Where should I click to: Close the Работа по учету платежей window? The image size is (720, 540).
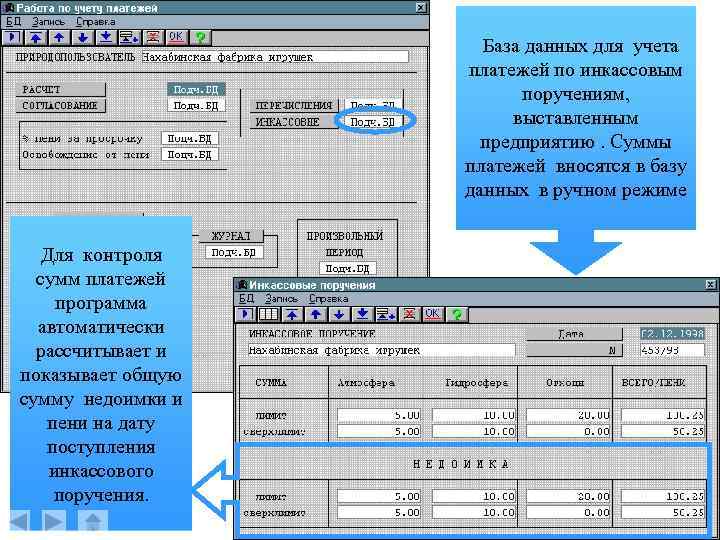[x=421, y=7]
